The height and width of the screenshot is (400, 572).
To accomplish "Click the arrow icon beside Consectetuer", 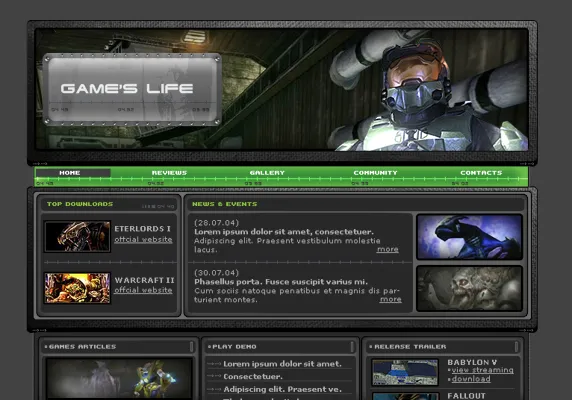I will (214, 377).
